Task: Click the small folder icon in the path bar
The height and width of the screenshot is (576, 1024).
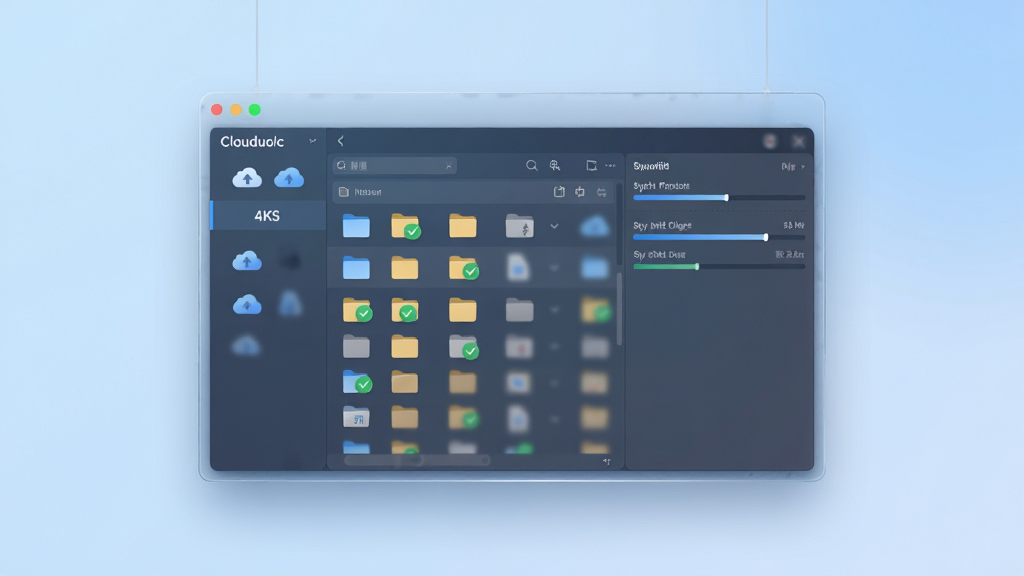Action: 344,192
